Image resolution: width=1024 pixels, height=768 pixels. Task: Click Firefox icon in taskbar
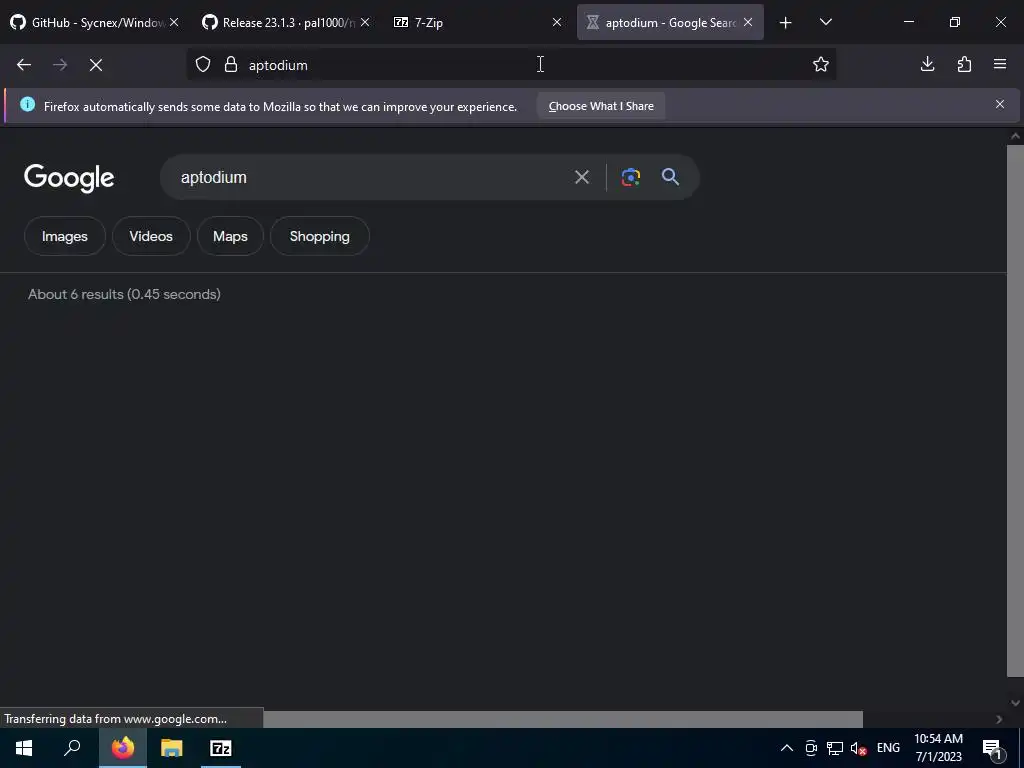click(123, 748)
